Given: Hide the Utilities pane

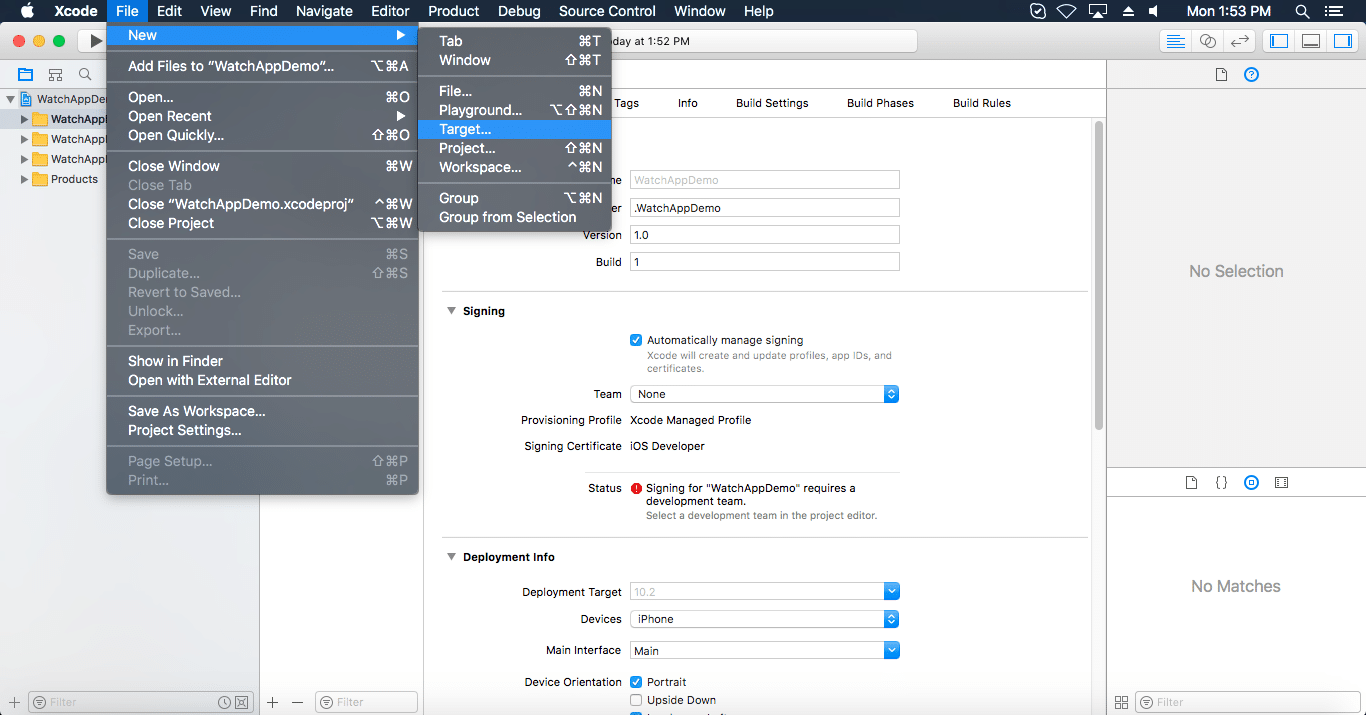Looking at the screenshot, I should coord(1343,41).
